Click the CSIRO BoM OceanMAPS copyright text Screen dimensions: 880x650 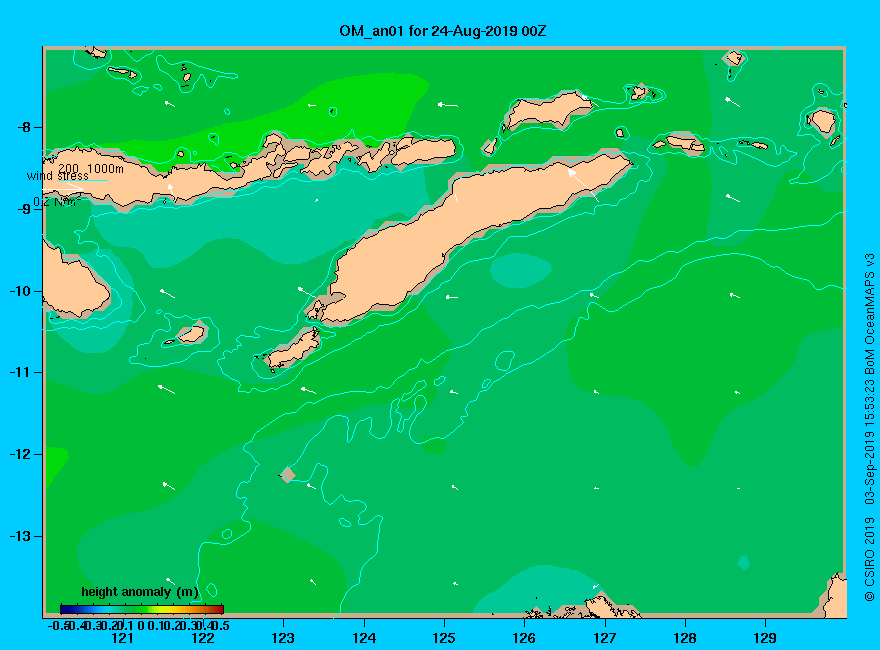tap(869, 428)
